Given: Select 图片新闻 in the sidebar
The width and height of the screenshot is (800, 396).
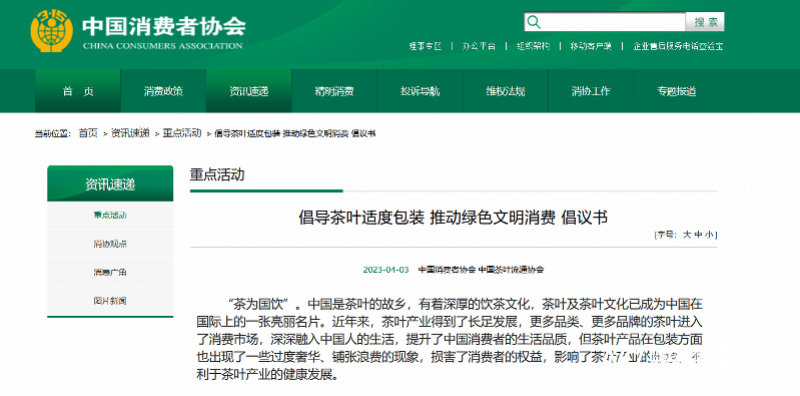Looking at the screenshot, I should tap(110, 301).
